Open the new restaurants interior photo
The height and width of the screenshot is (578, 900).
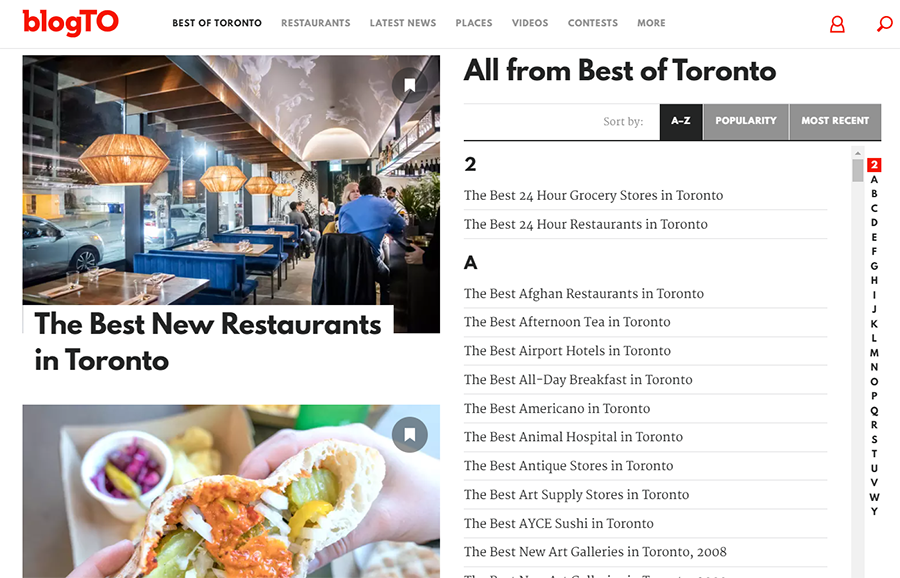coord(231,180)
